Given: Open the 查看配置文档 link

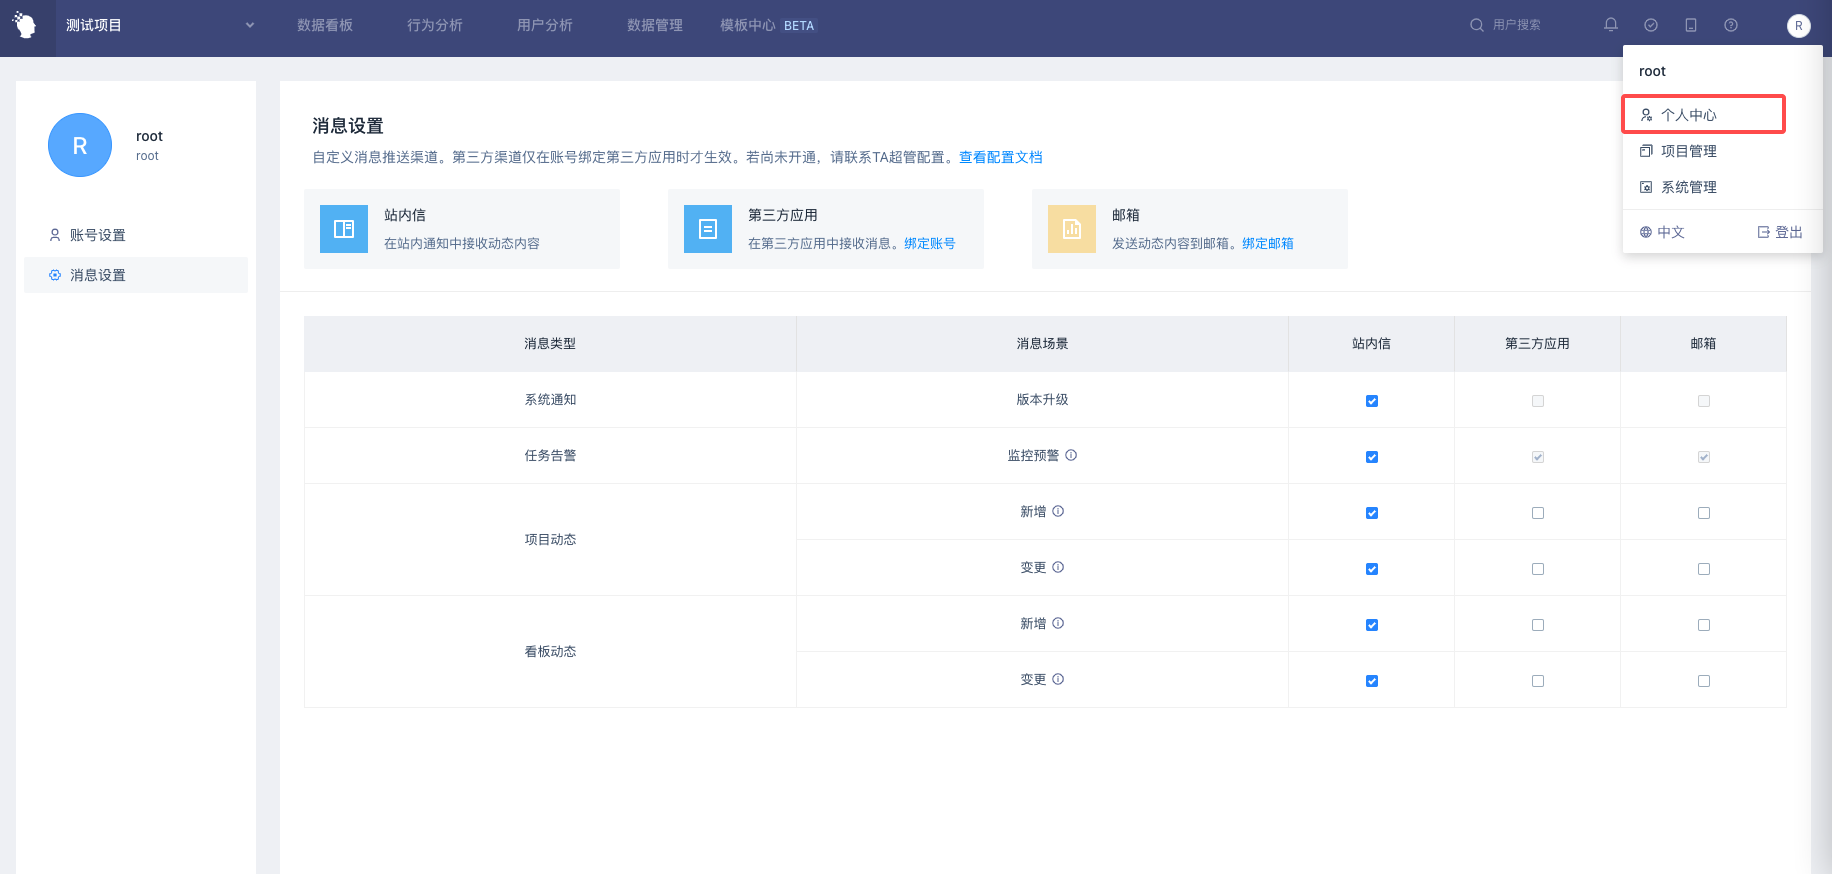Looking at the screenshot, I should click(1000, 157).
